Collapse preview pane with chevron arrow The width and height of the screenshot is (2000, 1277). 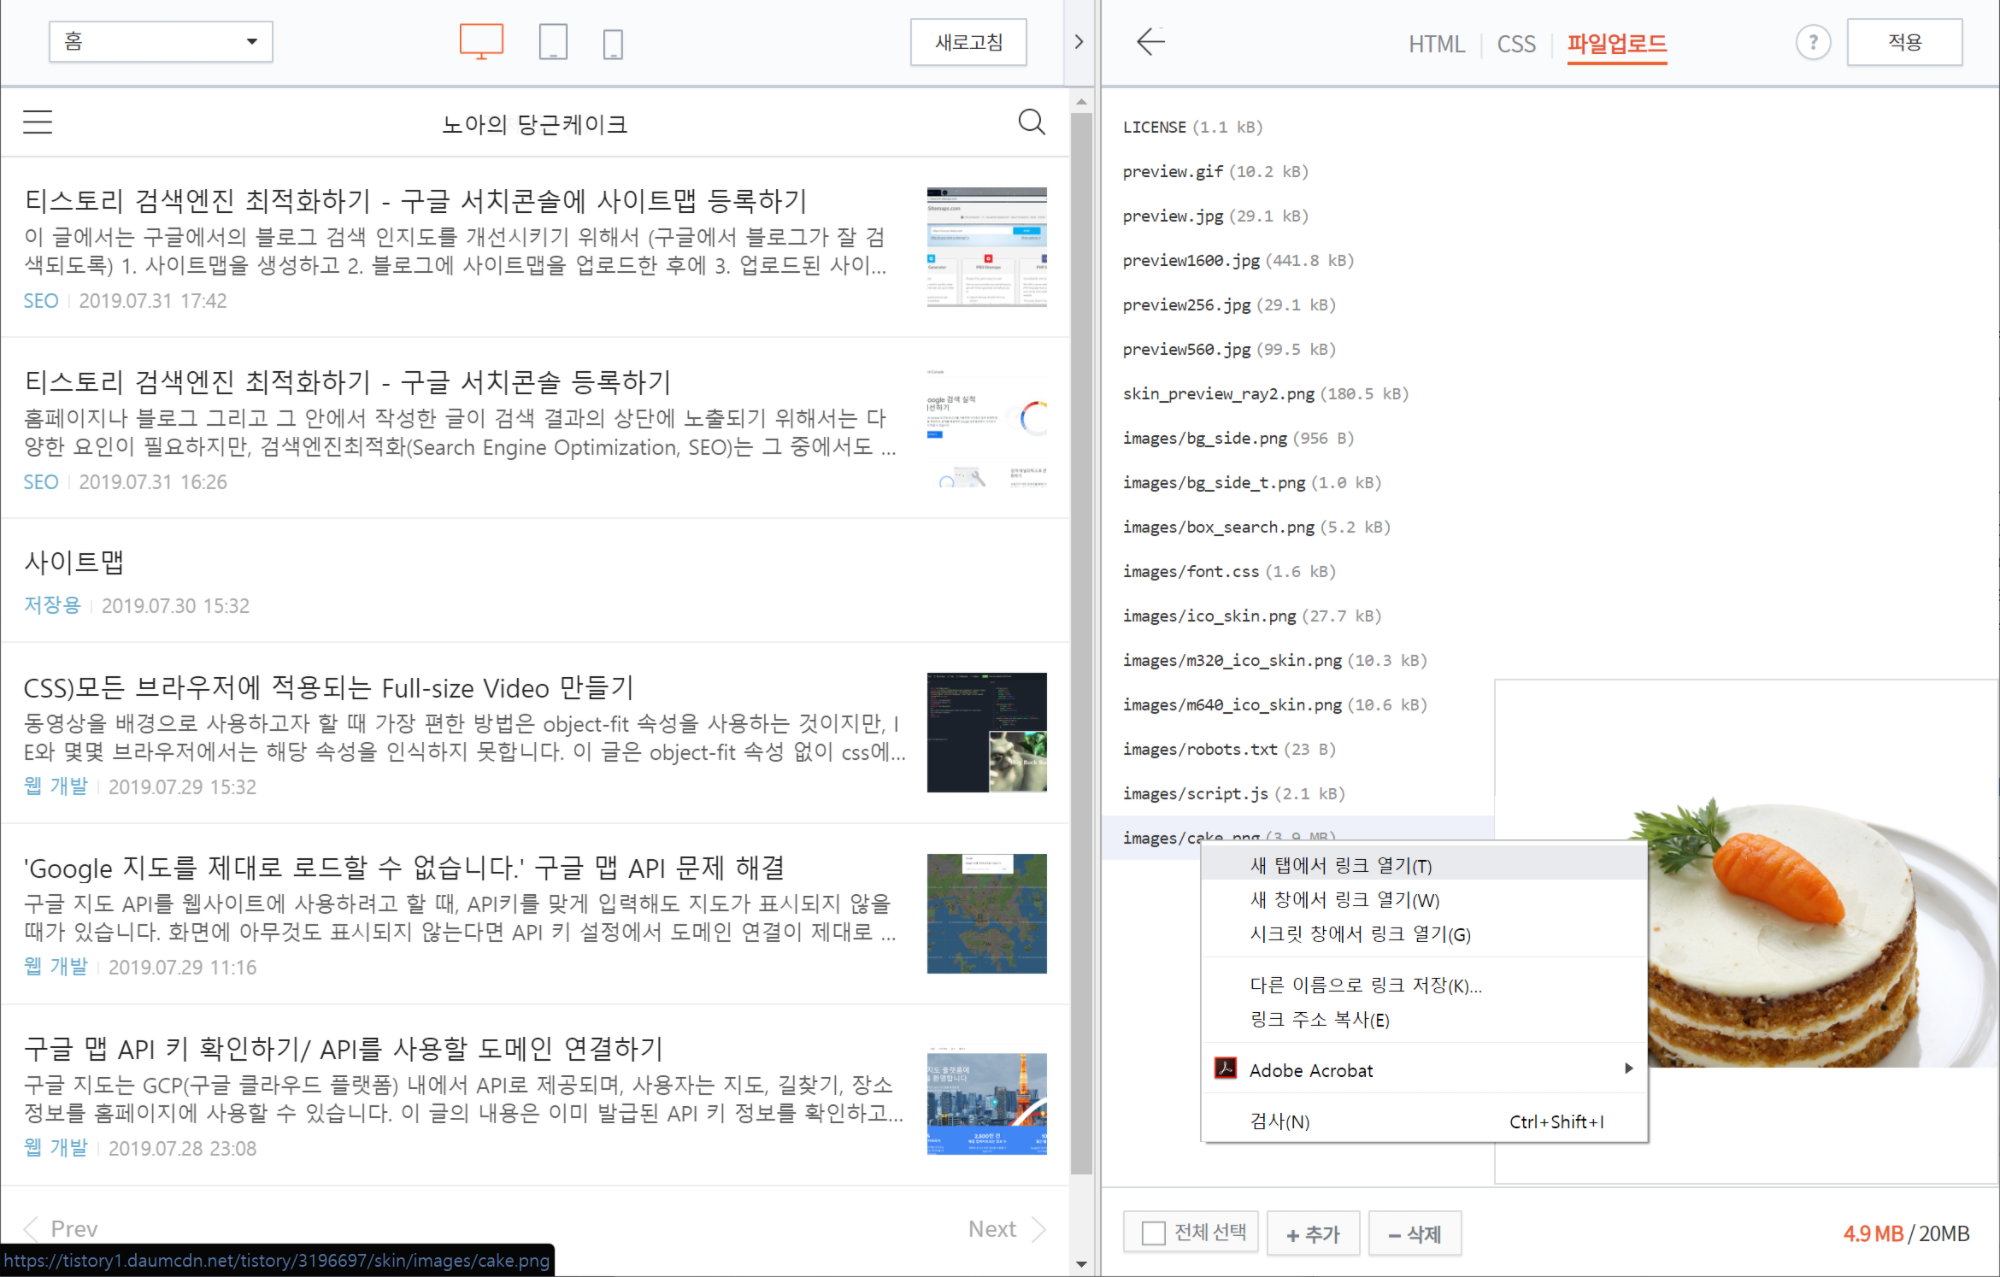(x=1078, y=42)
